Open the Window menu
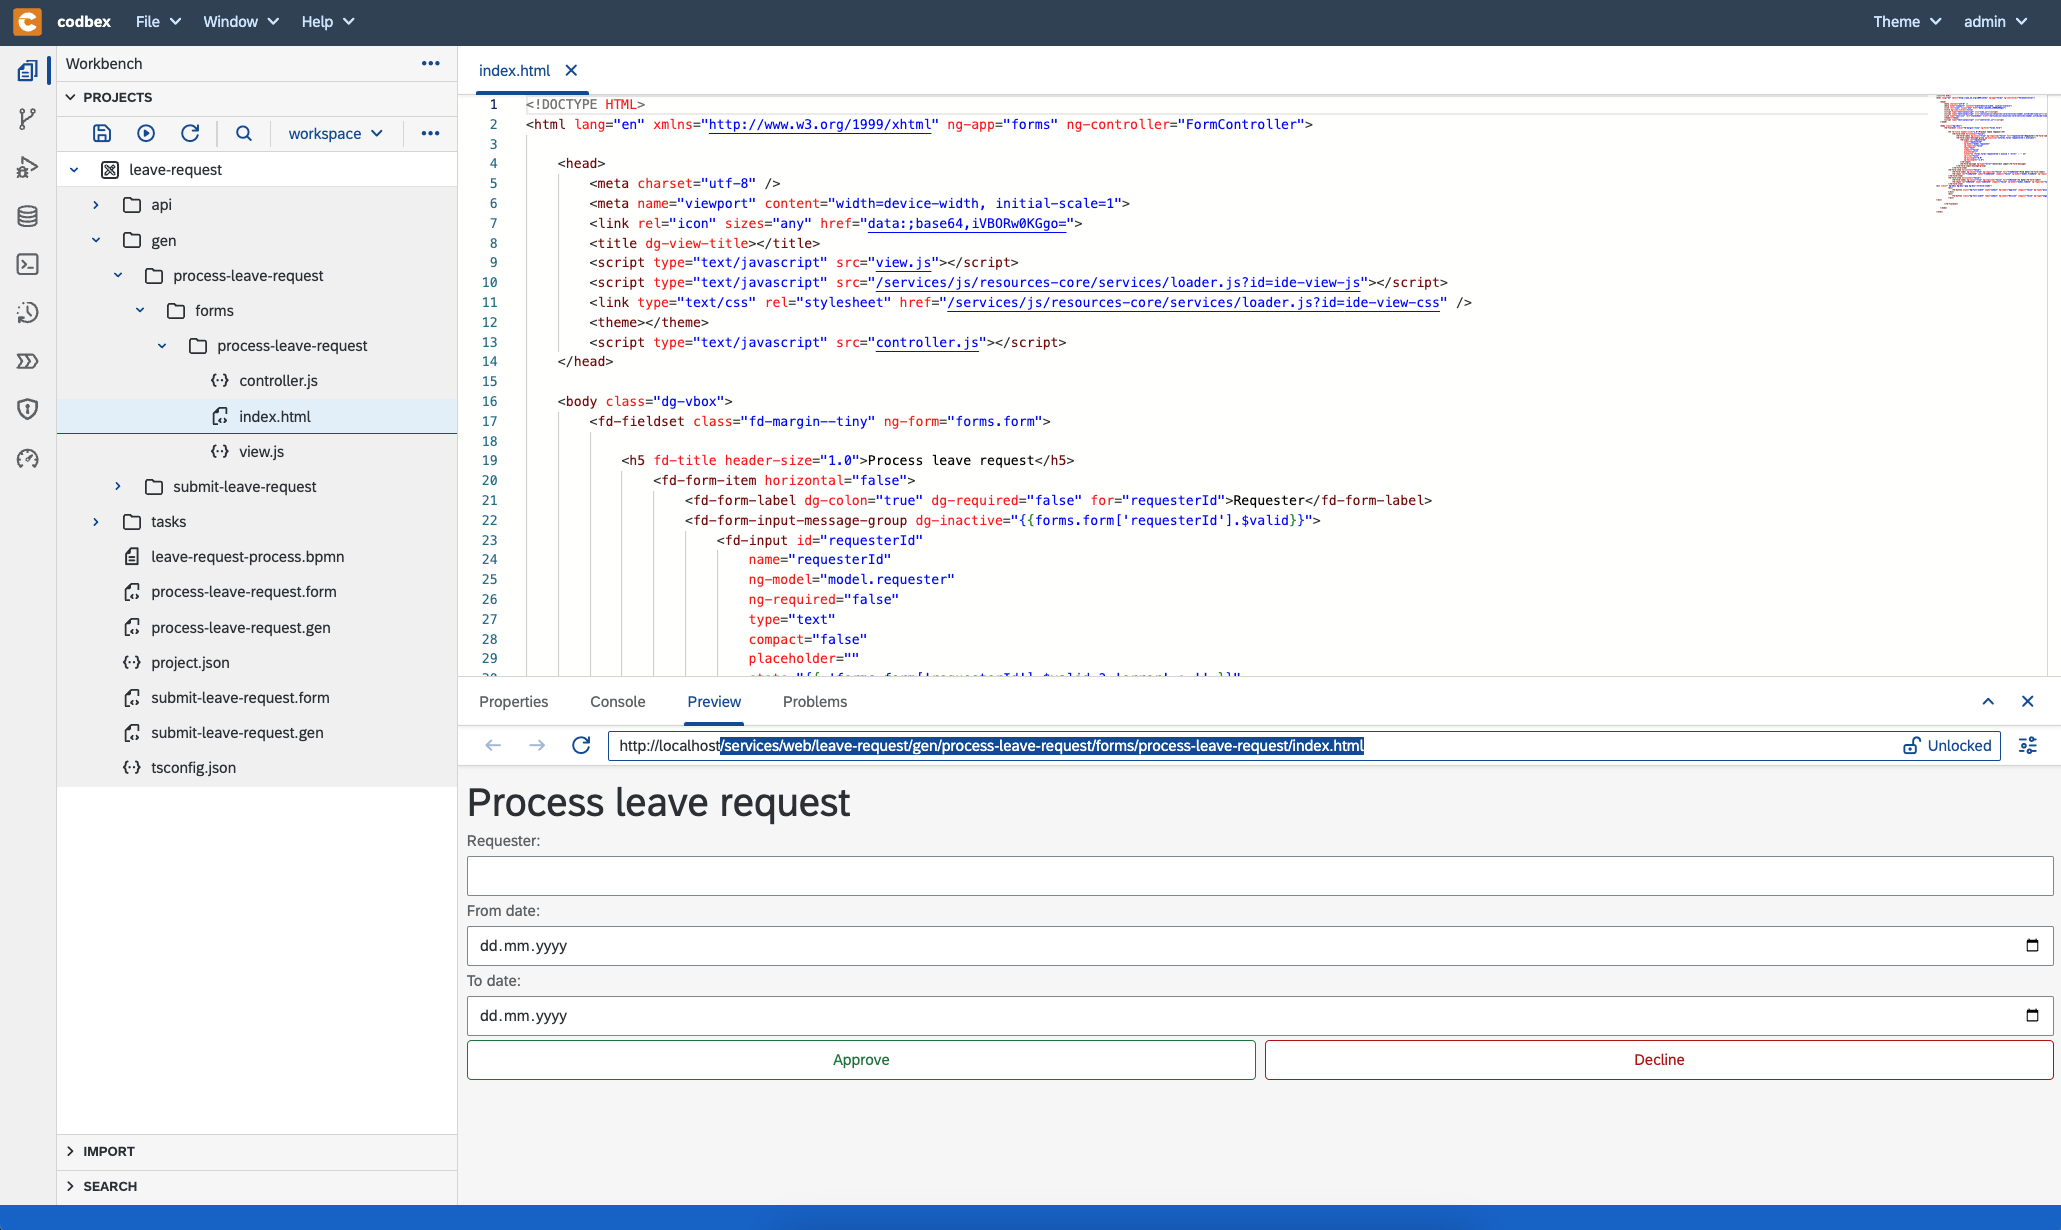 pyautogui.click(x=241, y=21)
